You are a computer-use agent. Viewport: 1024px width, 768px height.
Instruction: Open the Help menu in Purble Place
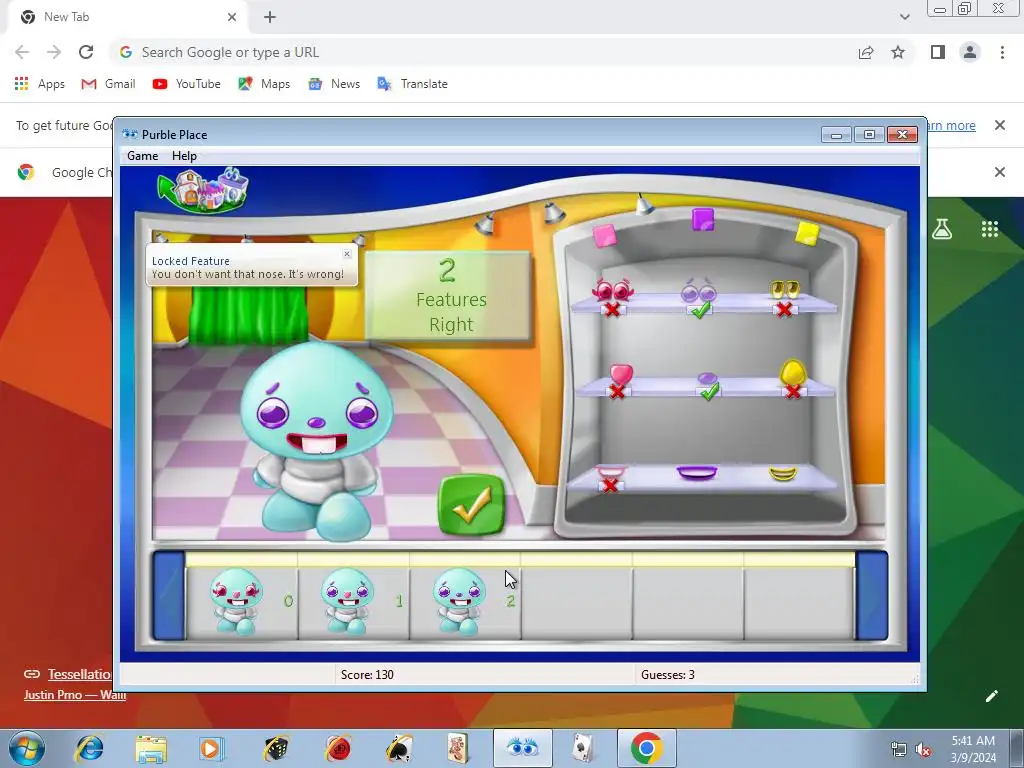pos(184,155)
